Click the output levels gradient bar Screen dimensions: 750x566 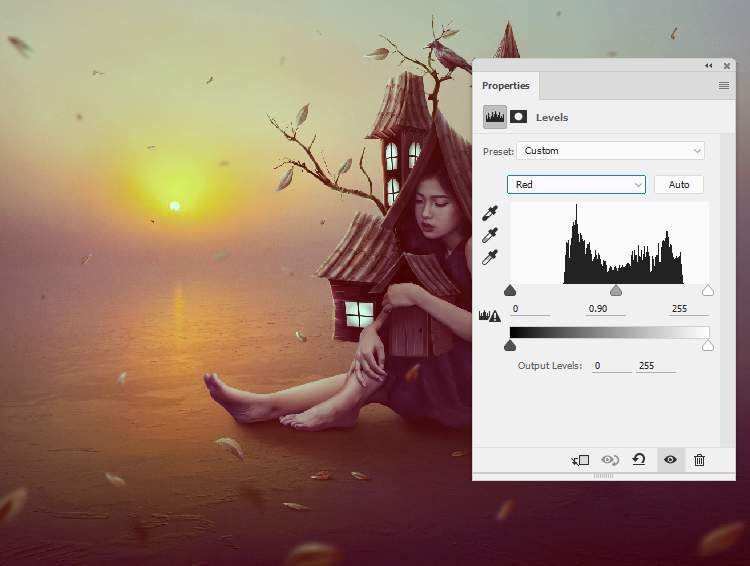point(610,333)
